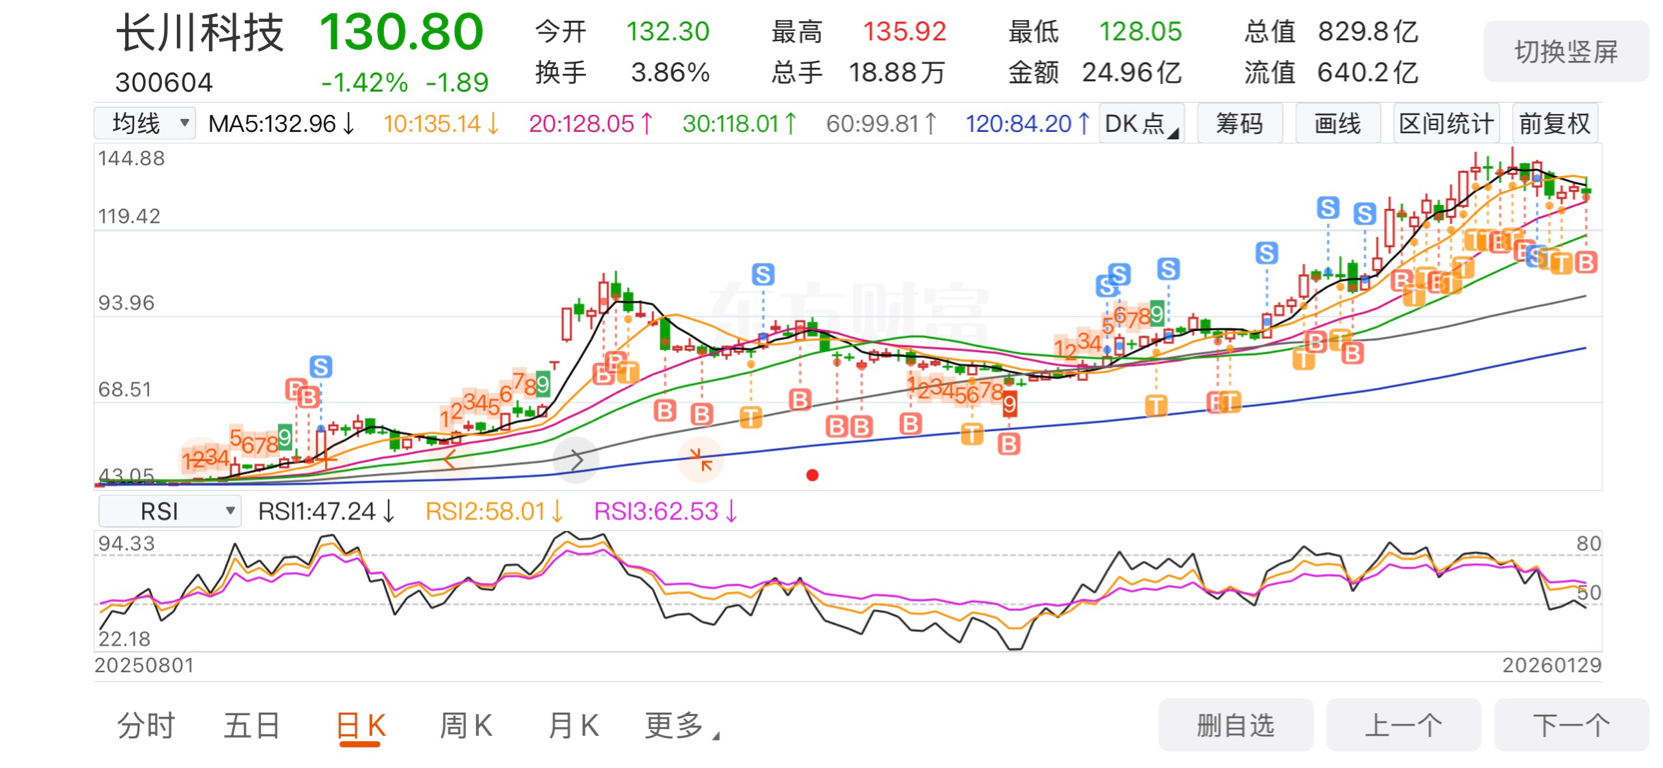Tap the red dot below the K-line chart
Image resolution: width=1663 pixels, height=768 pixels.
pos(812,475)
